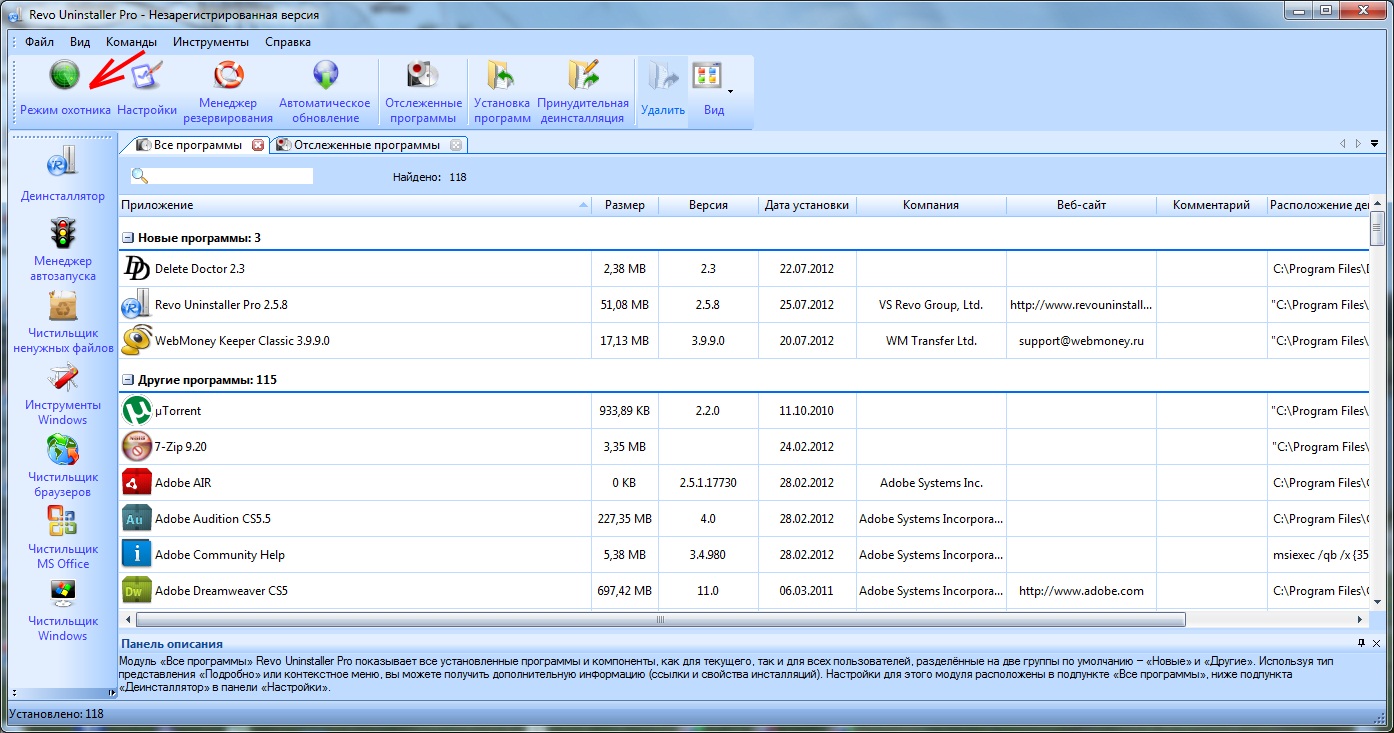Click VS Revo Group, Ltd. company cell
Viewport: 1394px width, 733px height.
click(x=931, y=305)
